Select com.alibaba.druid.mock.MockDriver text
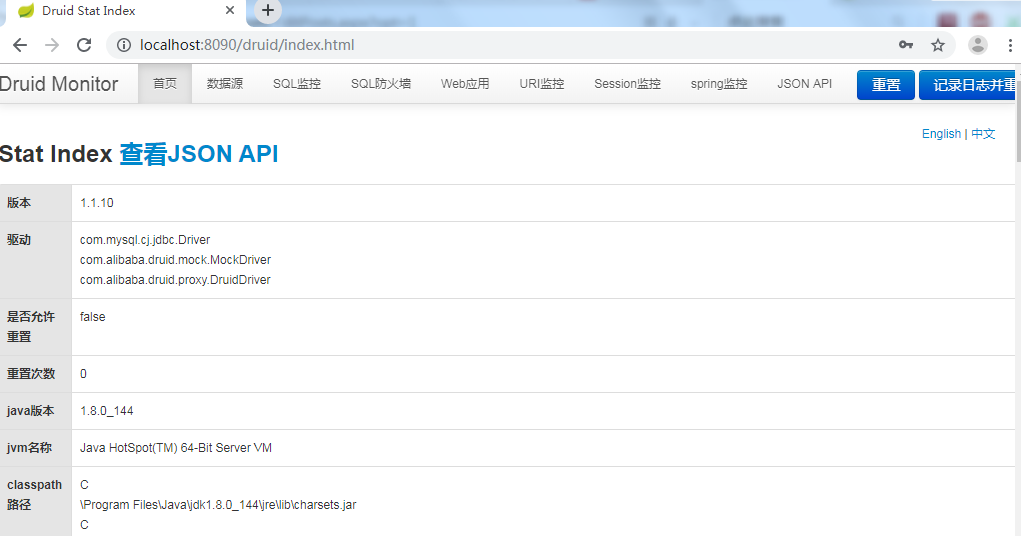 pyautogui.click(x=175, y=259)
